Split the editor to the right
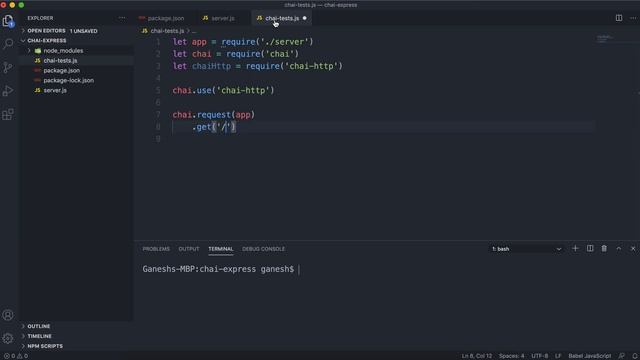This screenshot has width=640, height=360. pos(619,18)
